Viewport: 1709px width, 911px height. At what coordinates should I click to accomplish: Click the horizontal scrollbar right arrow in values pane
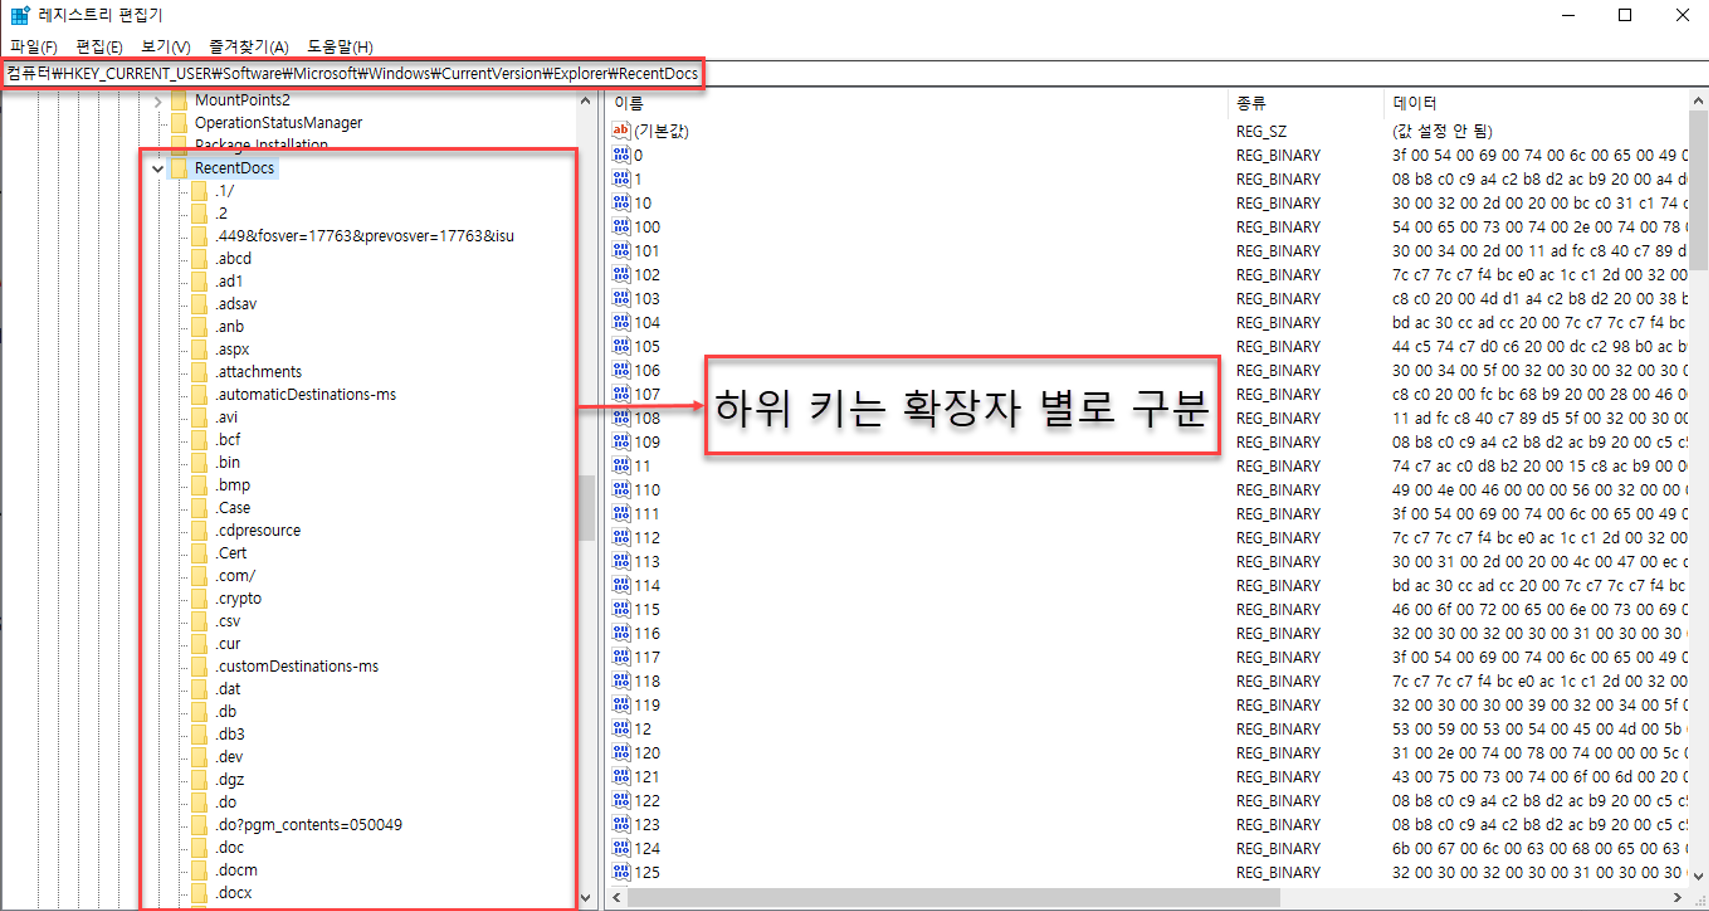tap(1677, 897)
